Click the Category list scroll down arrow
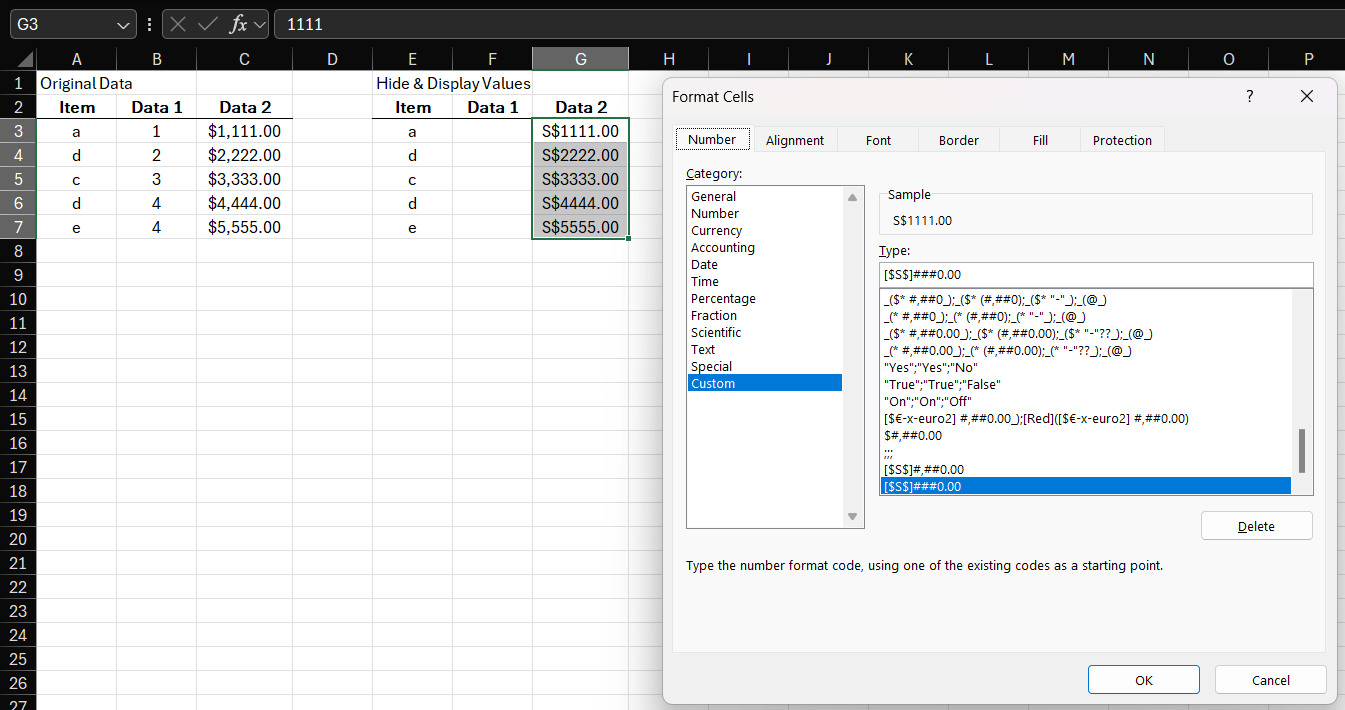The image size is (1345, 710). tap(853, 516)
